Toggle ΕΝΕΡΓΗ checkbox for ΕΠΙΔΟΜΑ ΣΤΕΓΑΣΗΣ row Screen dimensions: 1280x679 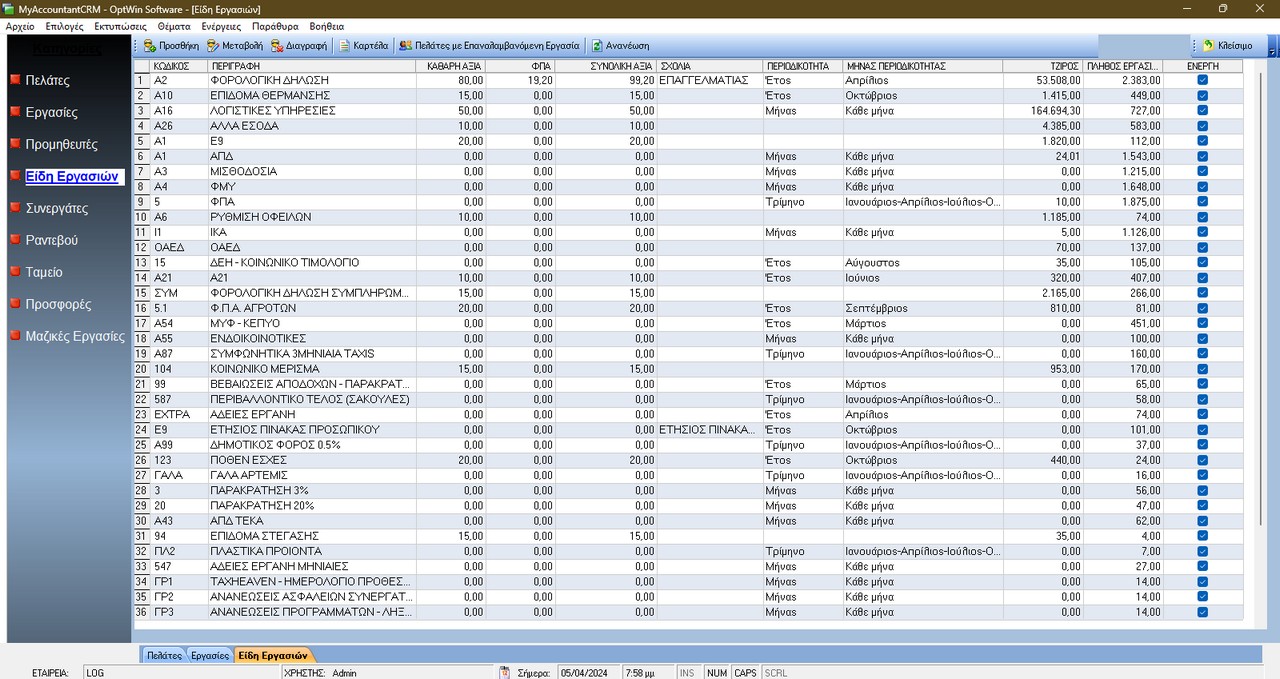1202,536
